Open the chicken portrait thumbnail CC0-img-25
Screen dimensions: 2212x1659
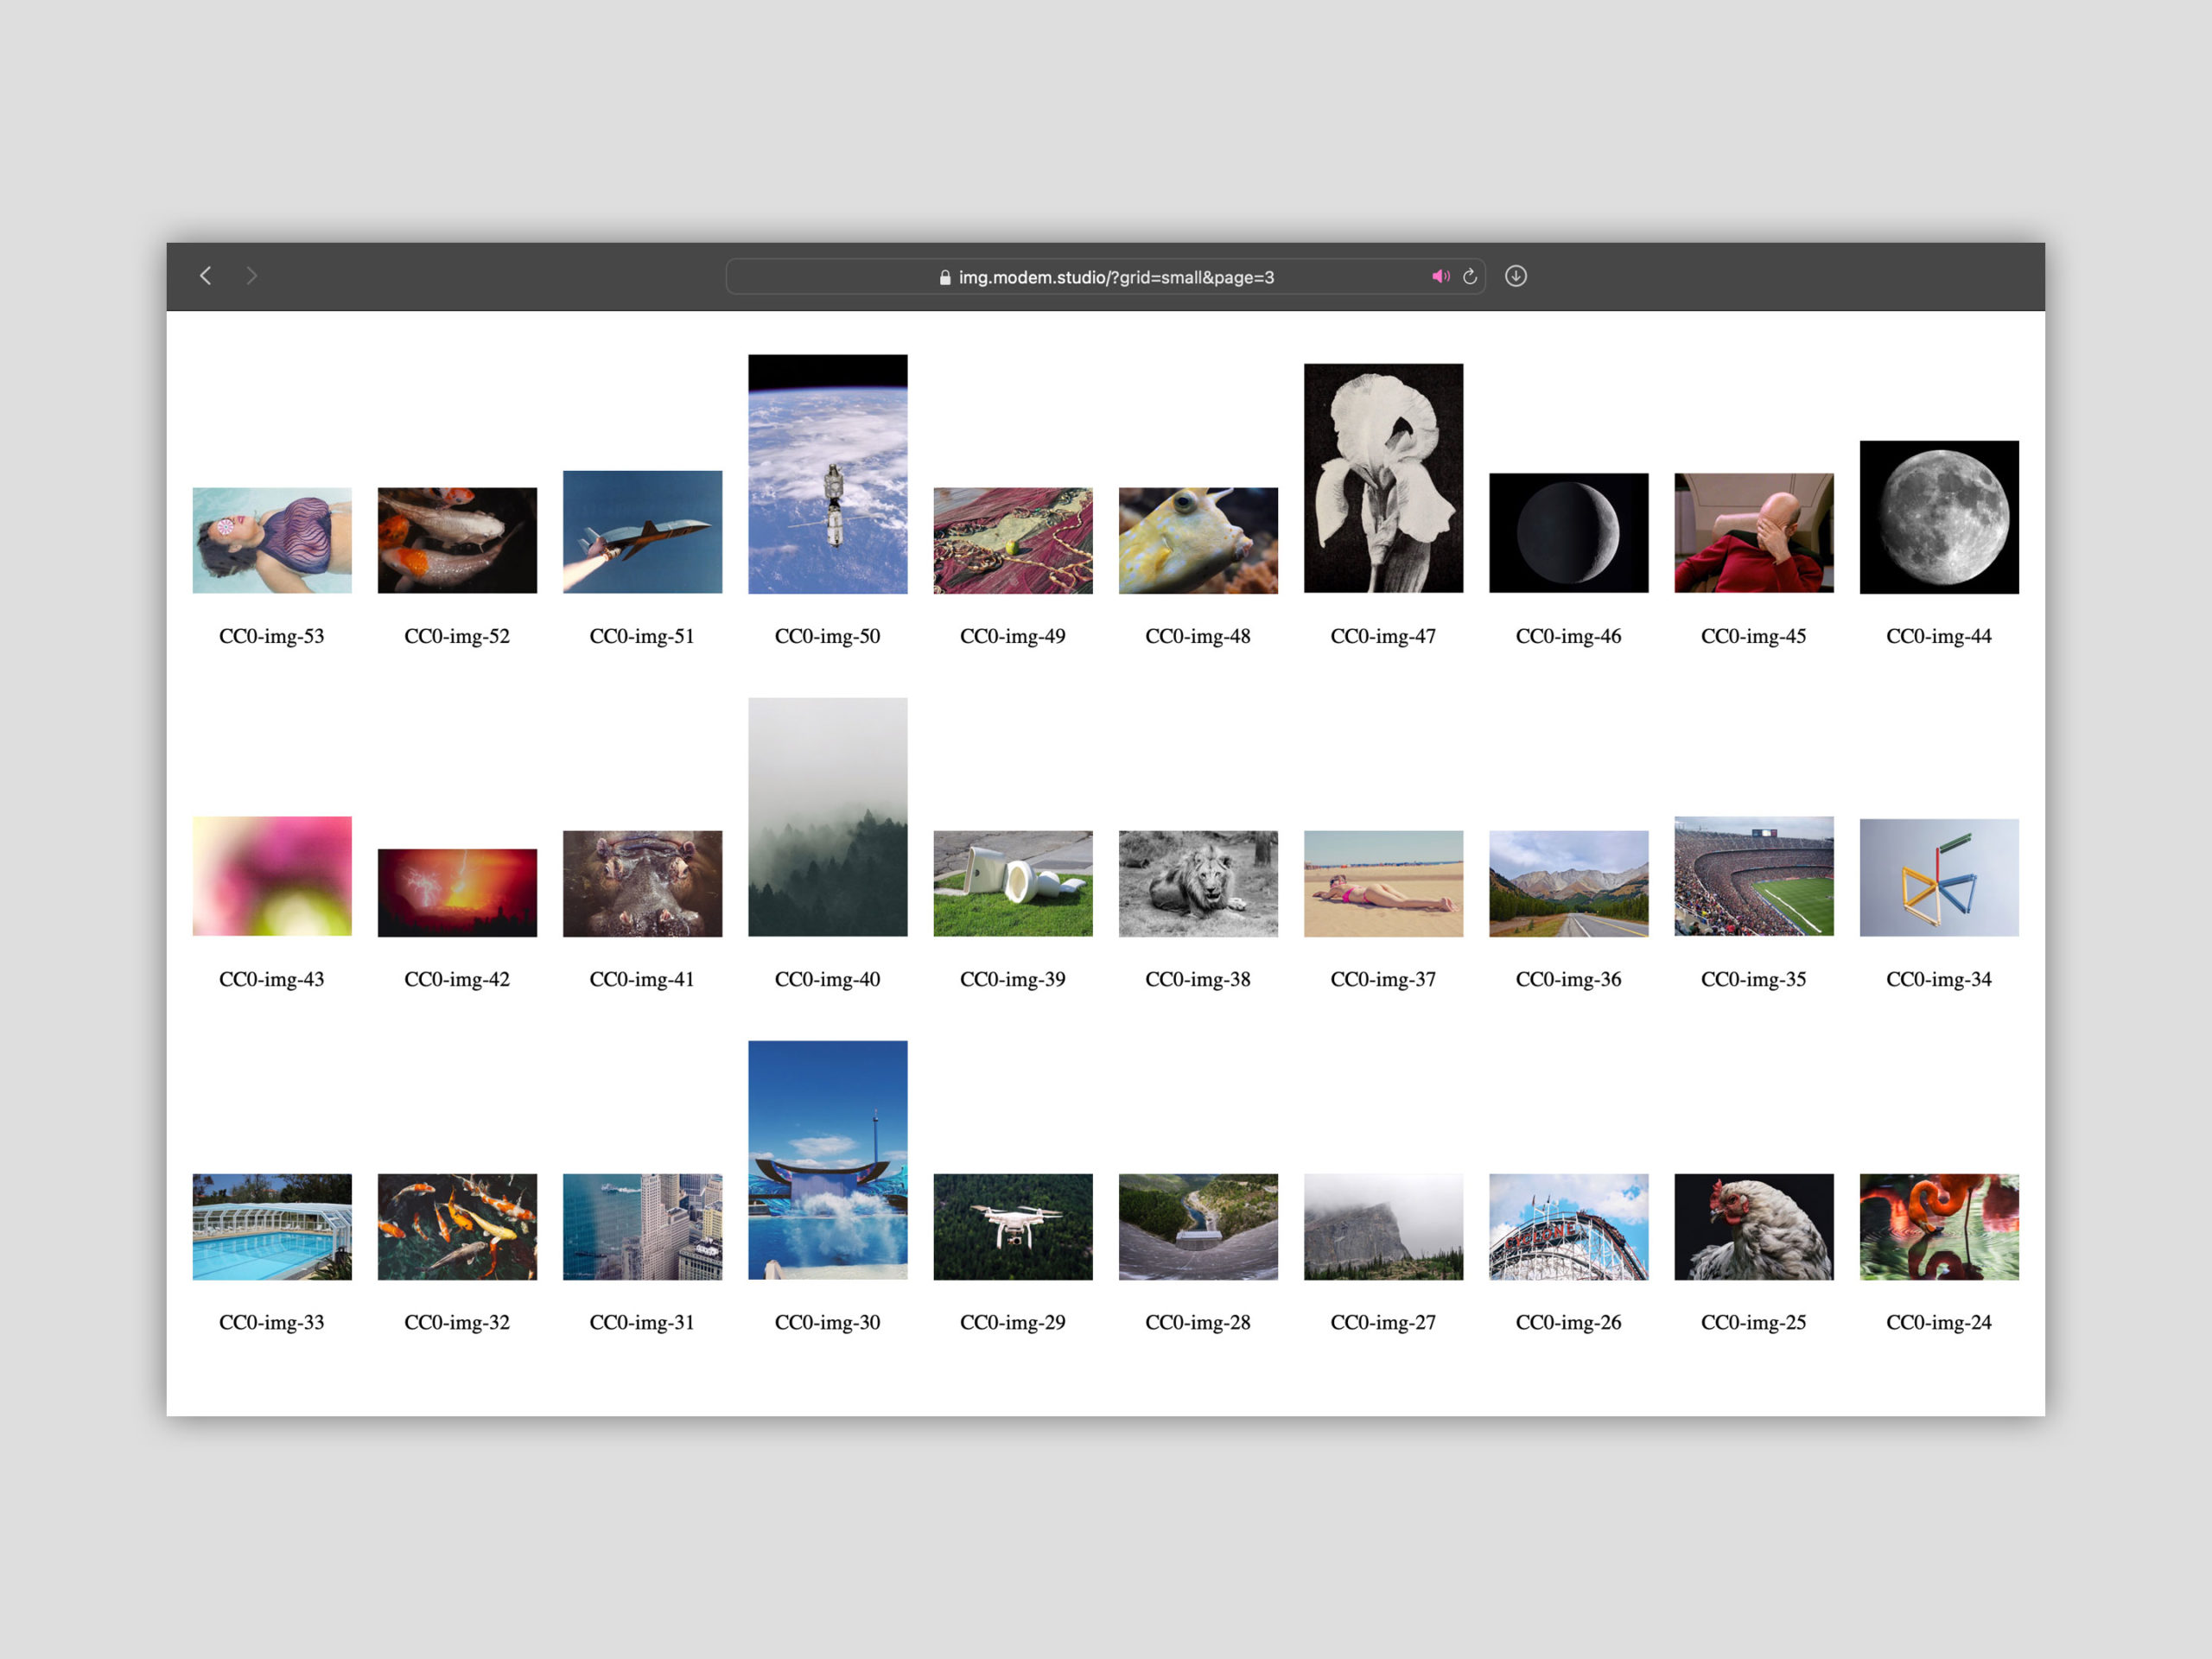1754,1227
